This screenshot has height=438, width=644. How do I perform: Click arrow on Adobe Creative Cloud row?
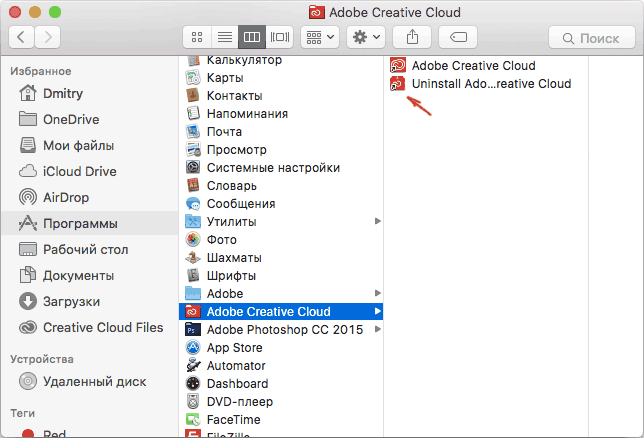[377, 311]
